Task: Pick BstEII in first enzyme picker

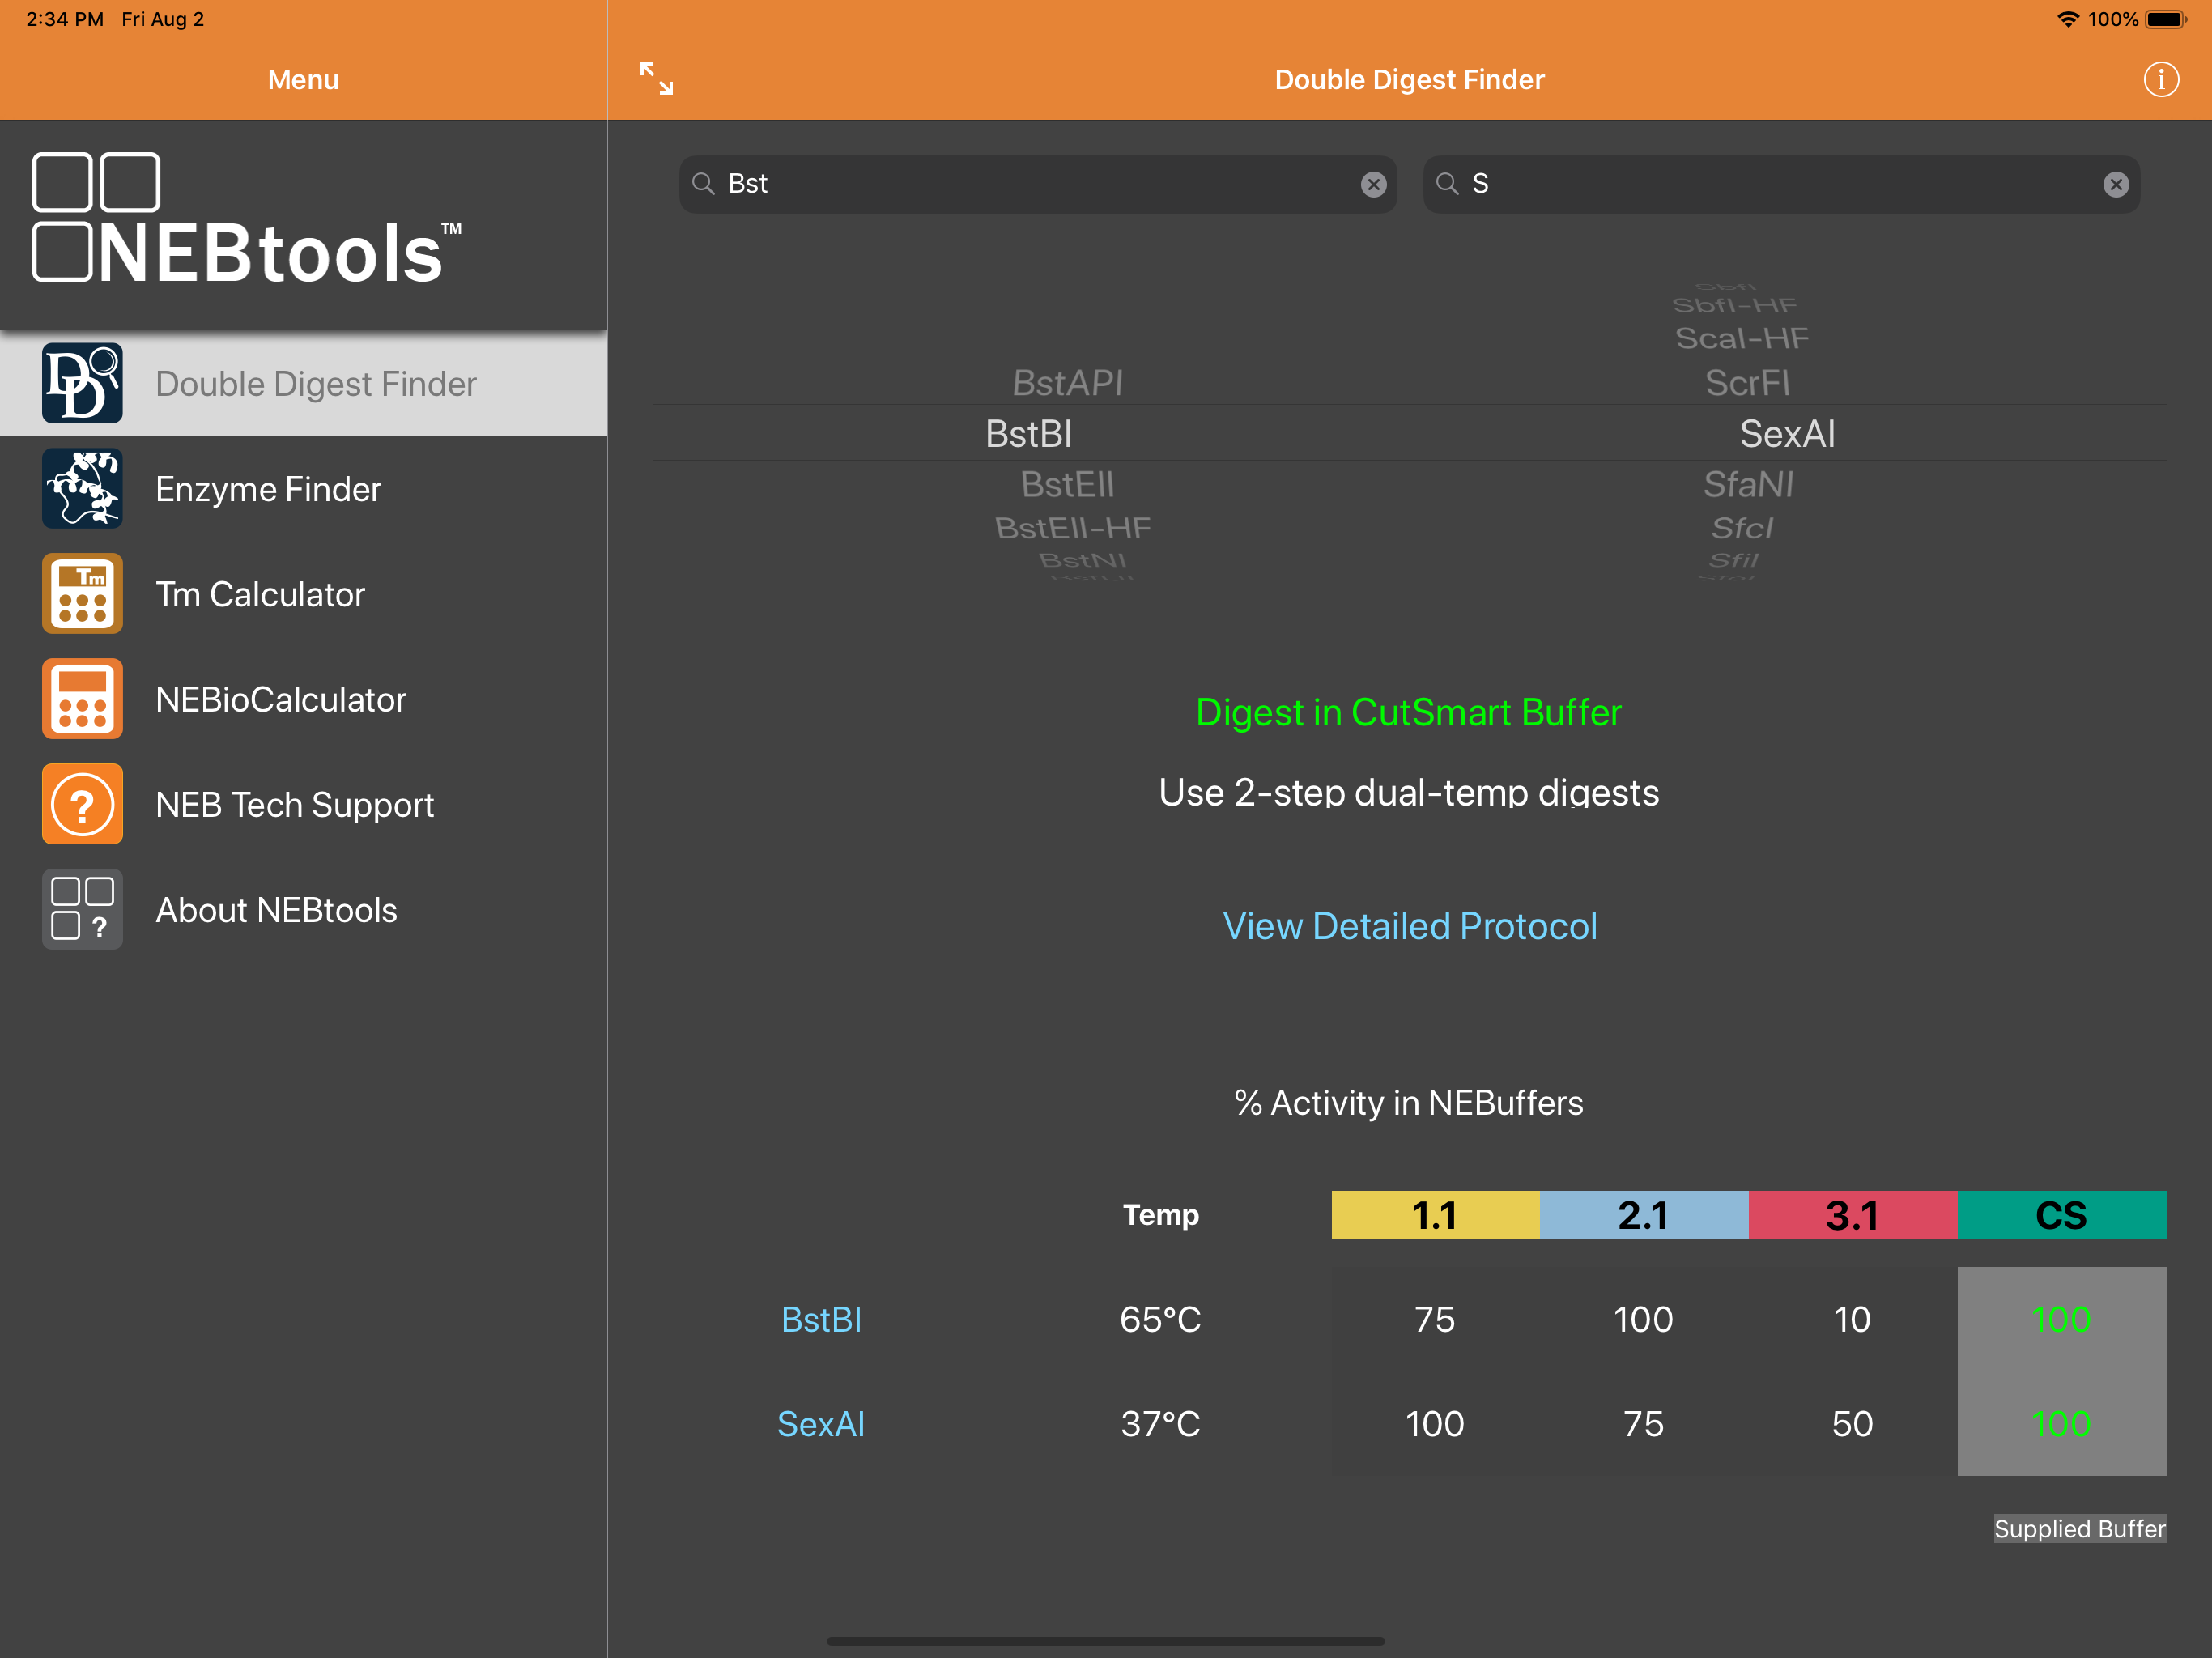Action: coord(1067,484)
